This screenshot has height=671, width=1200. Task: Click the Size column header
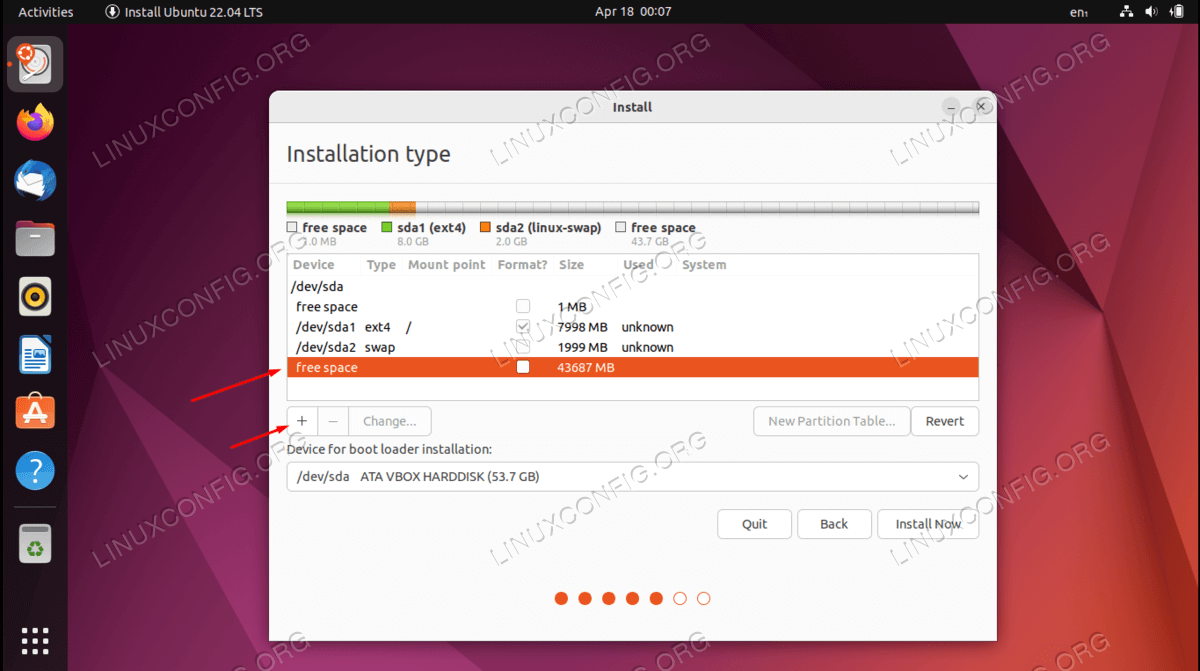click(x=571, y=265)
